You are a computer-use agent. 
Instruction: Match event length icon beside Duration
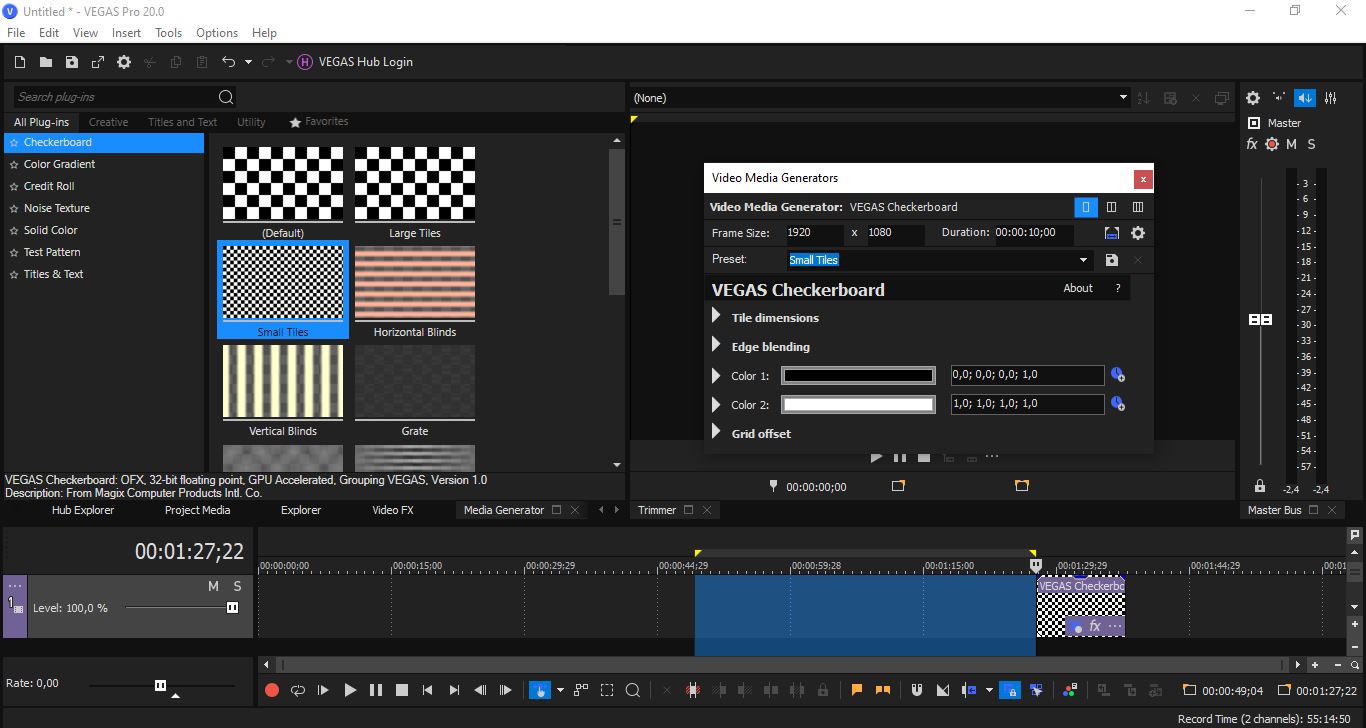1112,233
